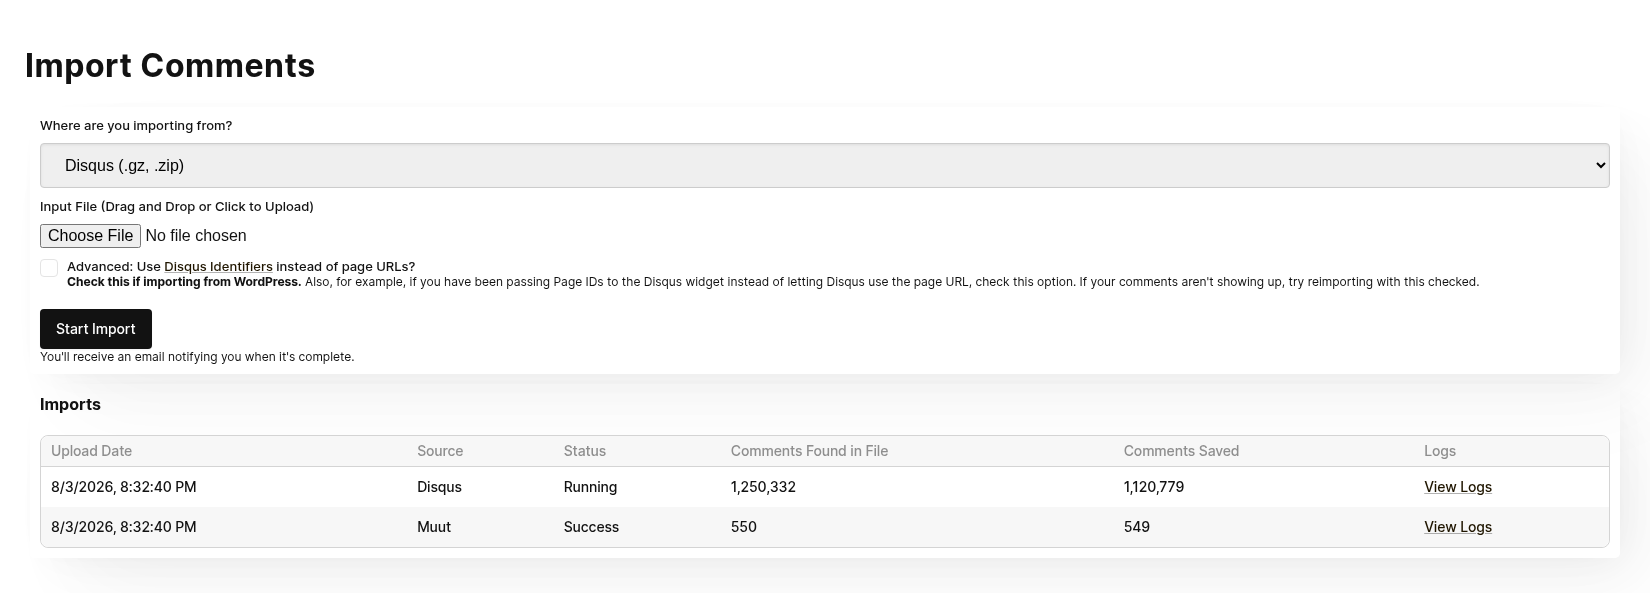Click the Import Comments page heading
The width and height of the screenshot is (1650, 593).
(x=170, y=65)
